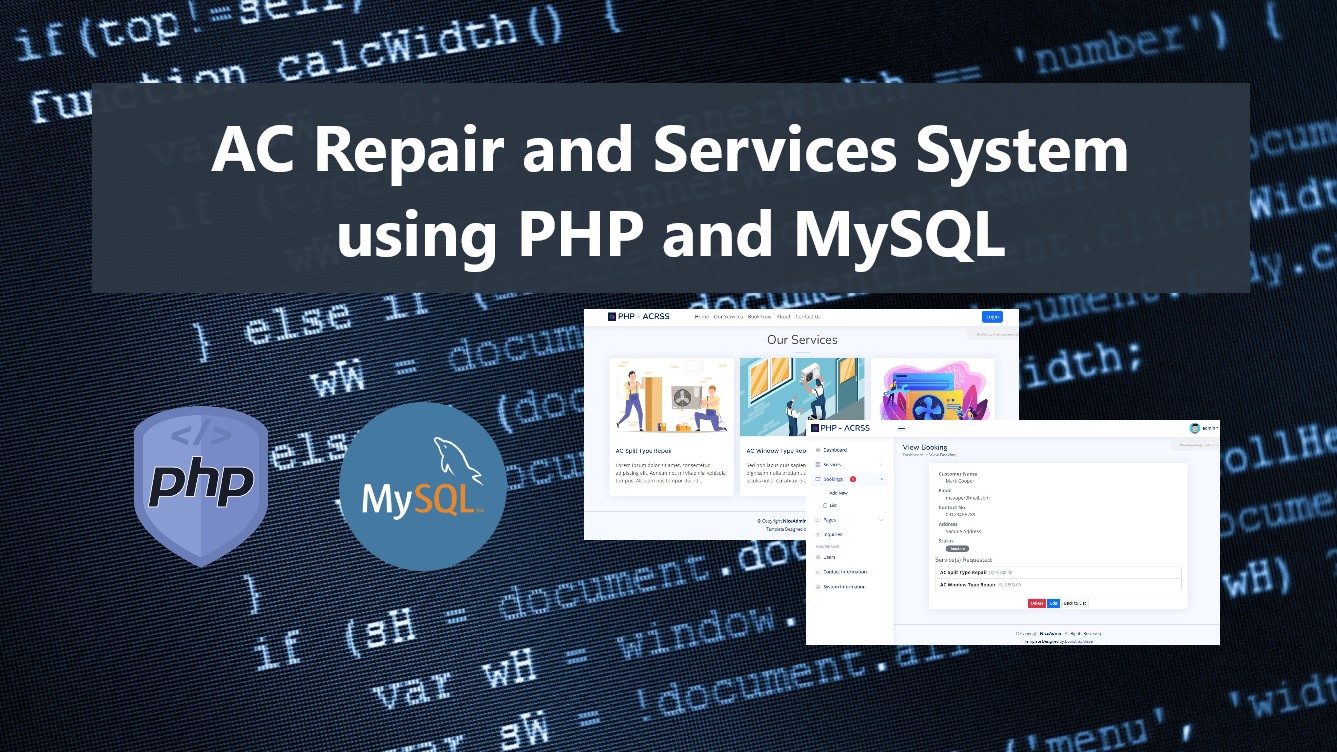Viewport: 1337px width, 752px height.
Task: Open Users in the admin sidebar
Action: click(x=829, y=557)
